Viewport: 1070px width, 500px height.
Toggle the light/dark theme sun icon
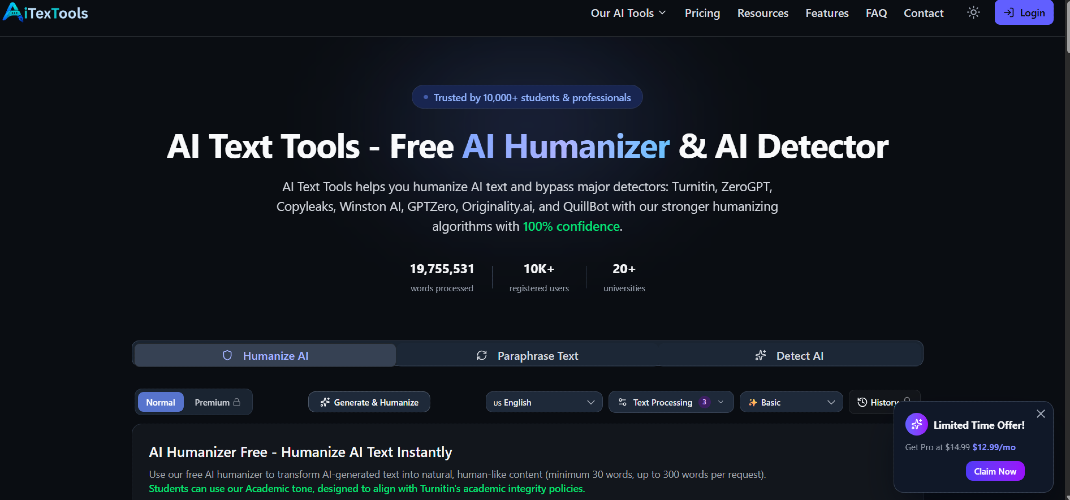coord(973,13)
